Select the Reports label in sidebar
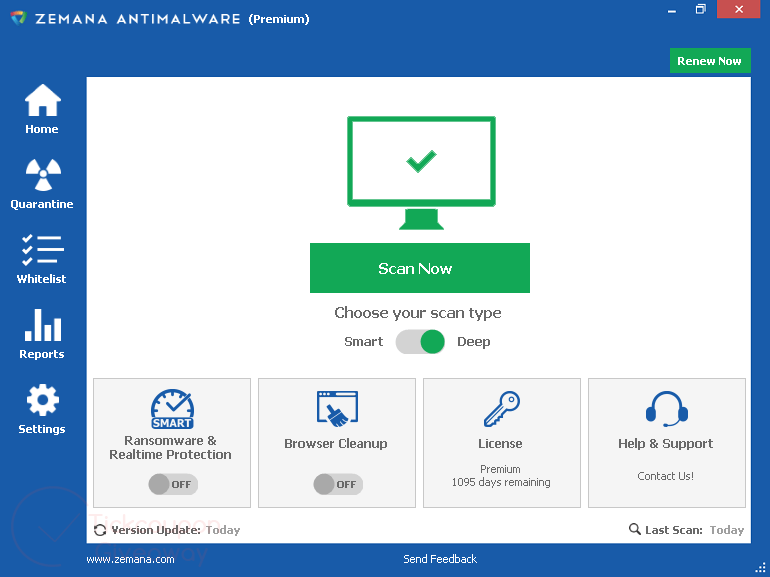 pos(42,354)
